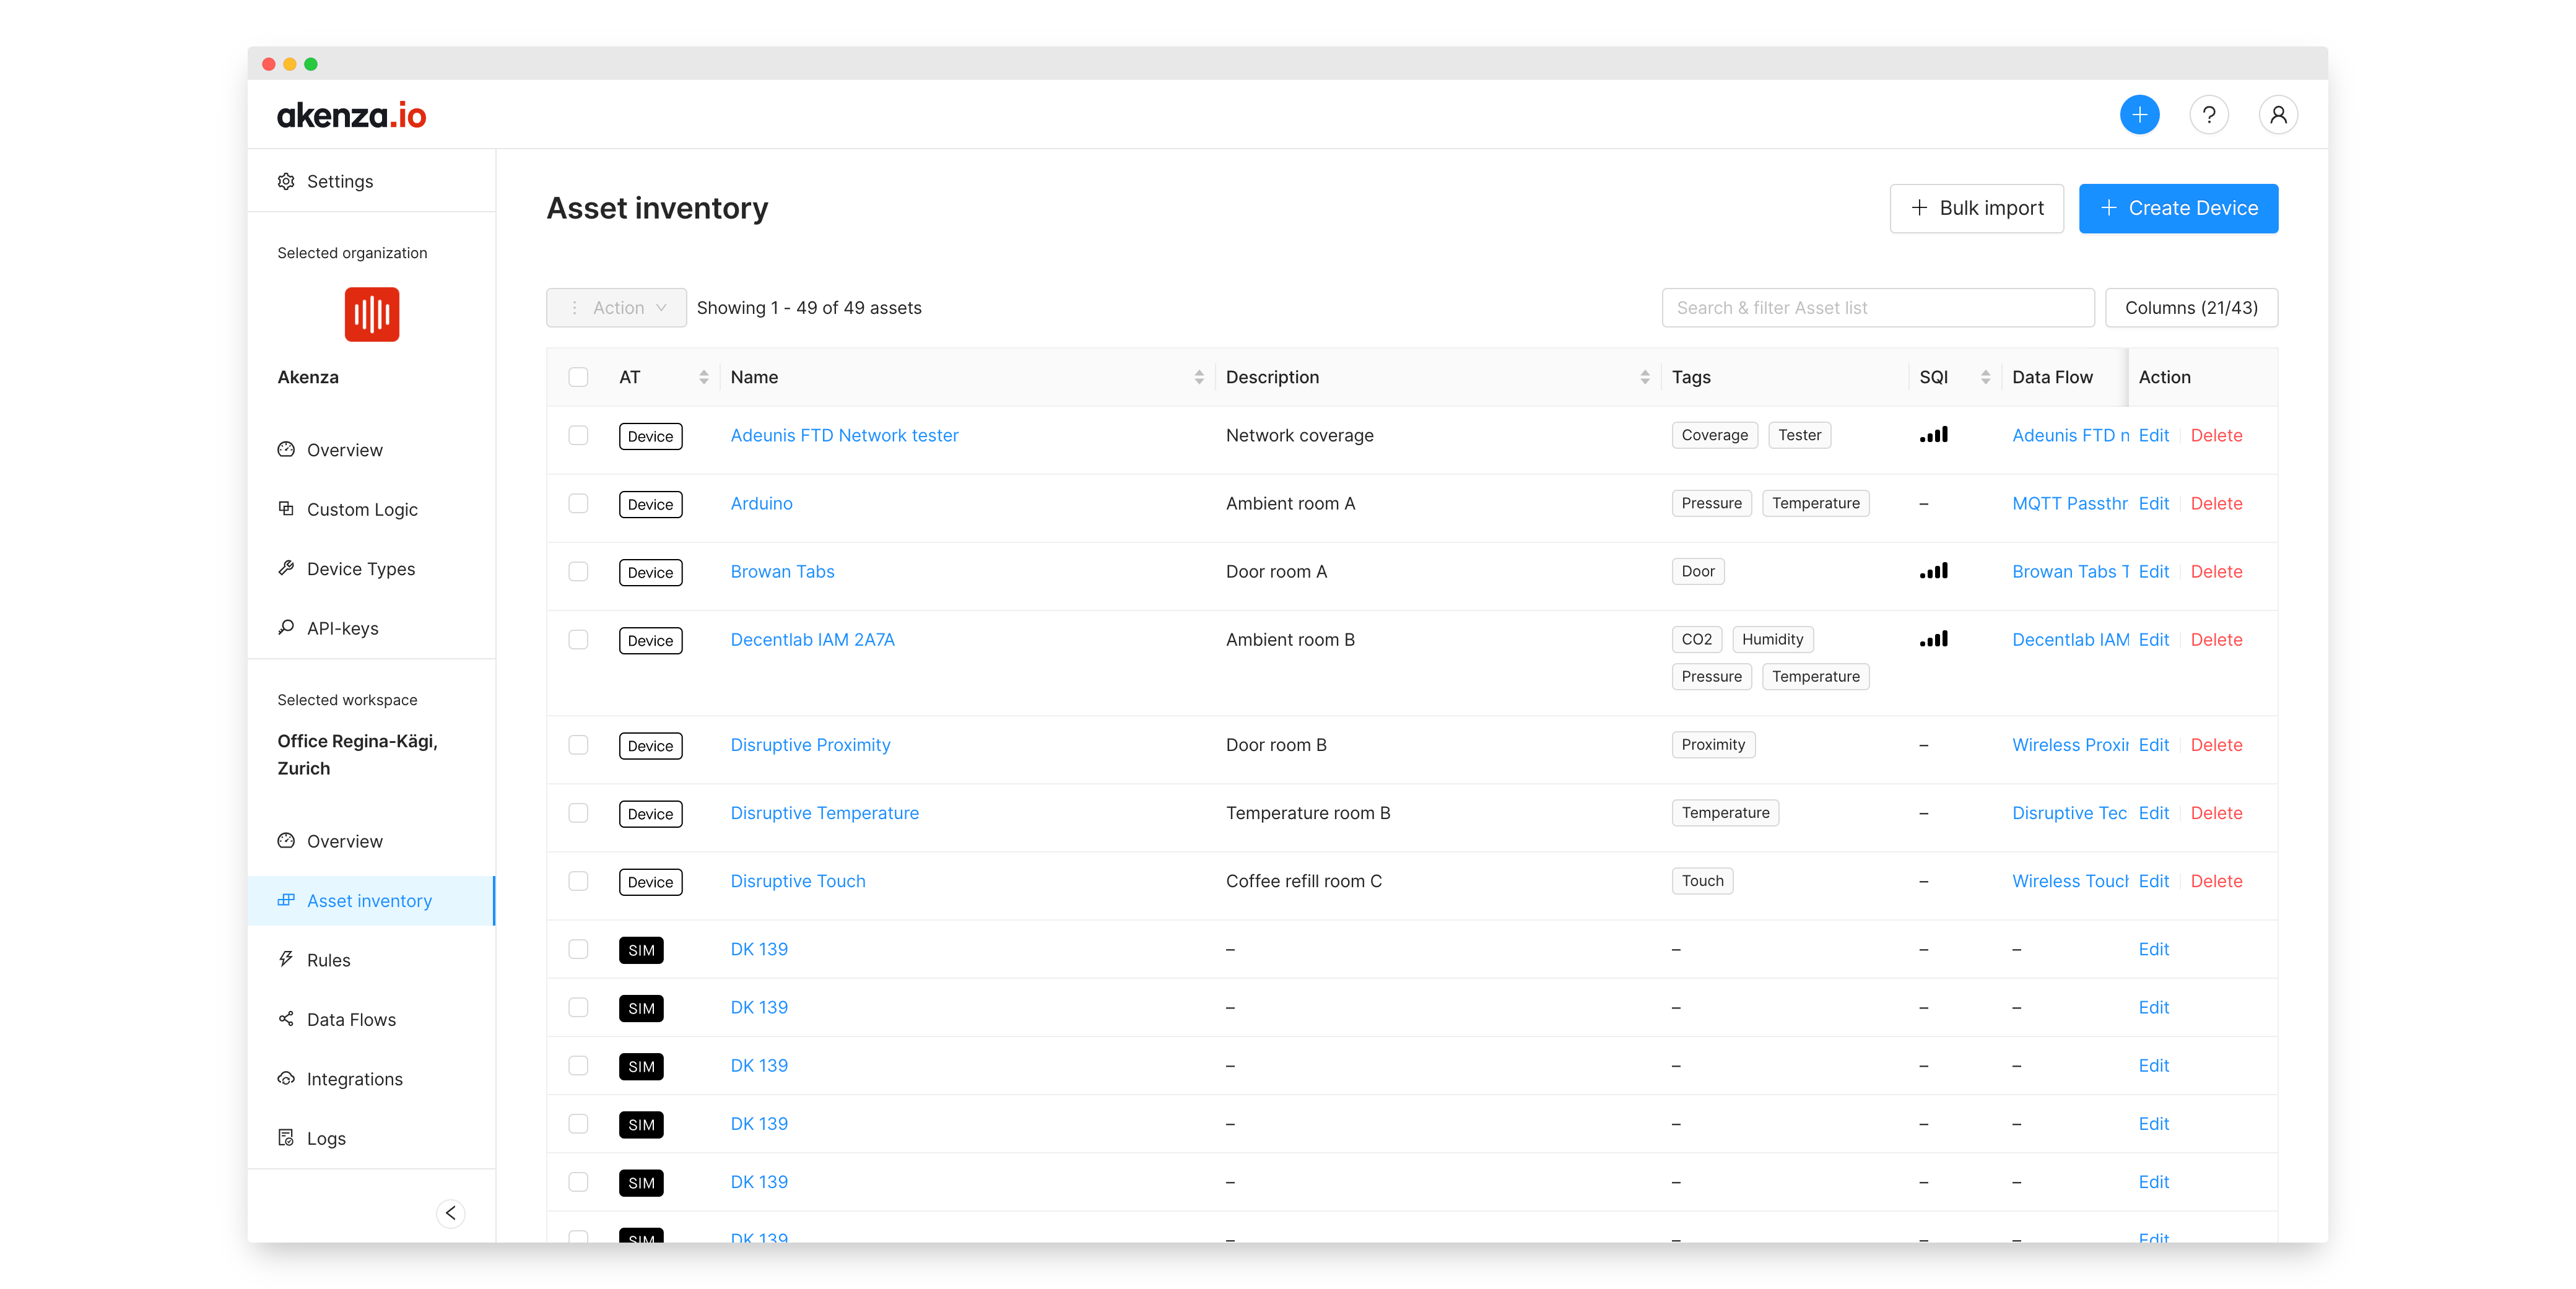Click the Rules lightning icon
Viewport: 2576px width, 1289px height.
pos(286,959)
